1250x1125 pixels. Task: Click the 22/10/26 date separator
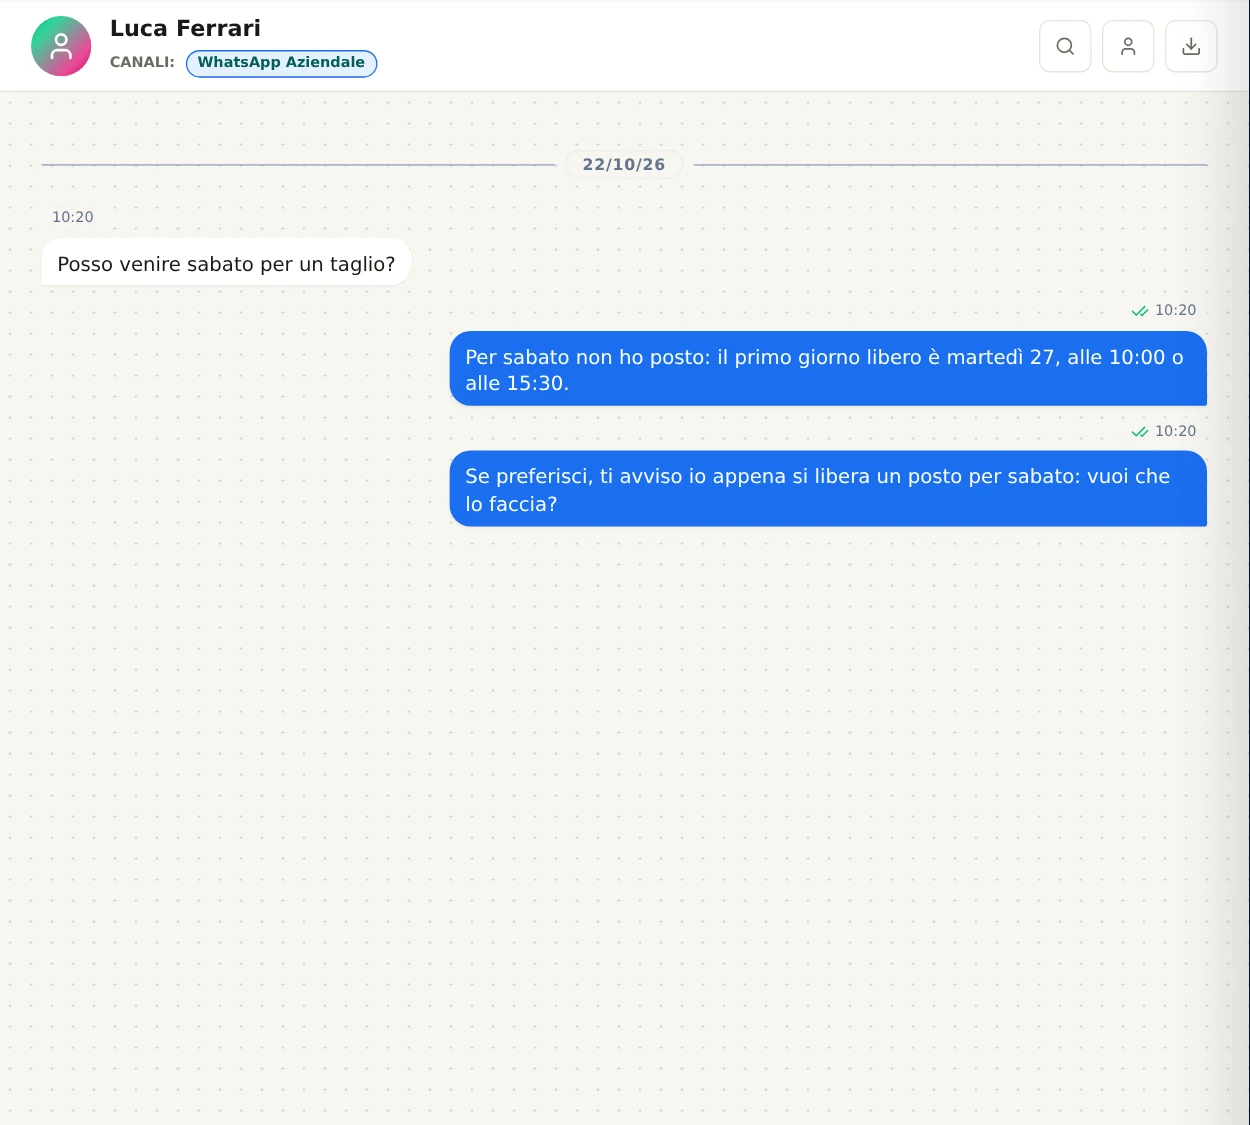tap(624, 164)
